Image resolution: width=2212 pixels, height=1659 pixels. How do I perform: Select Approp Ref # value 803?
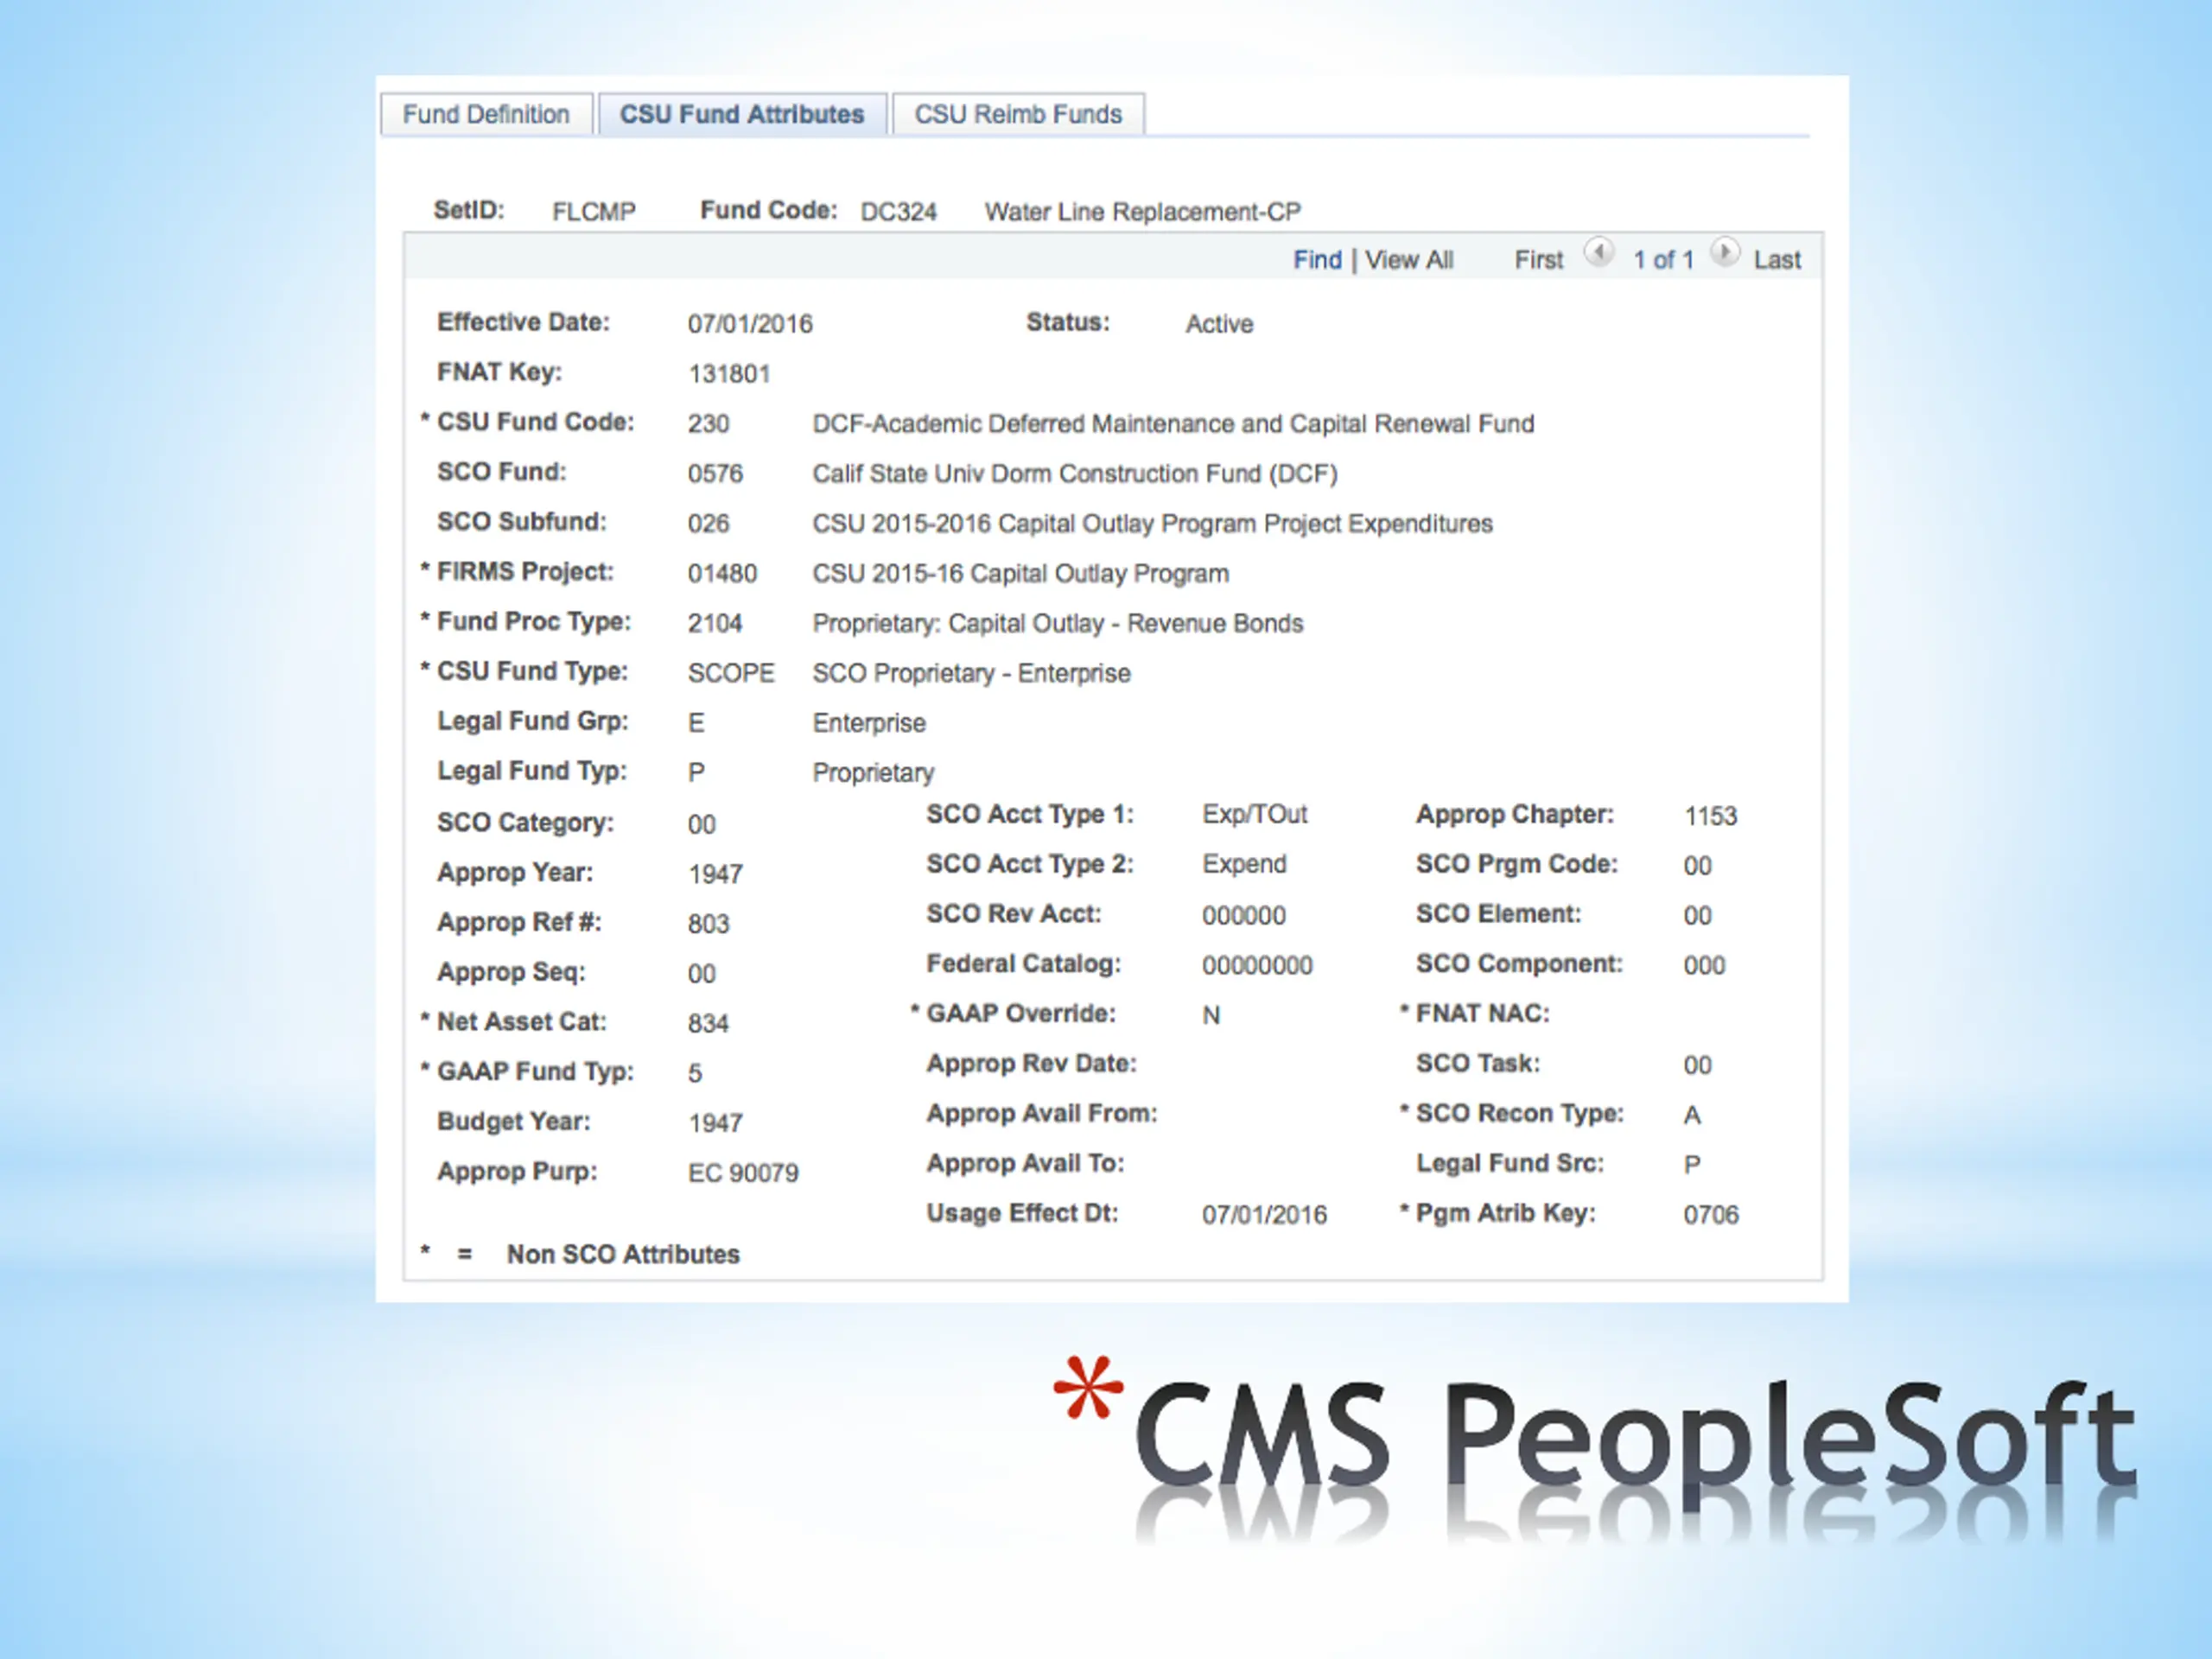click(x=708, y=924)
